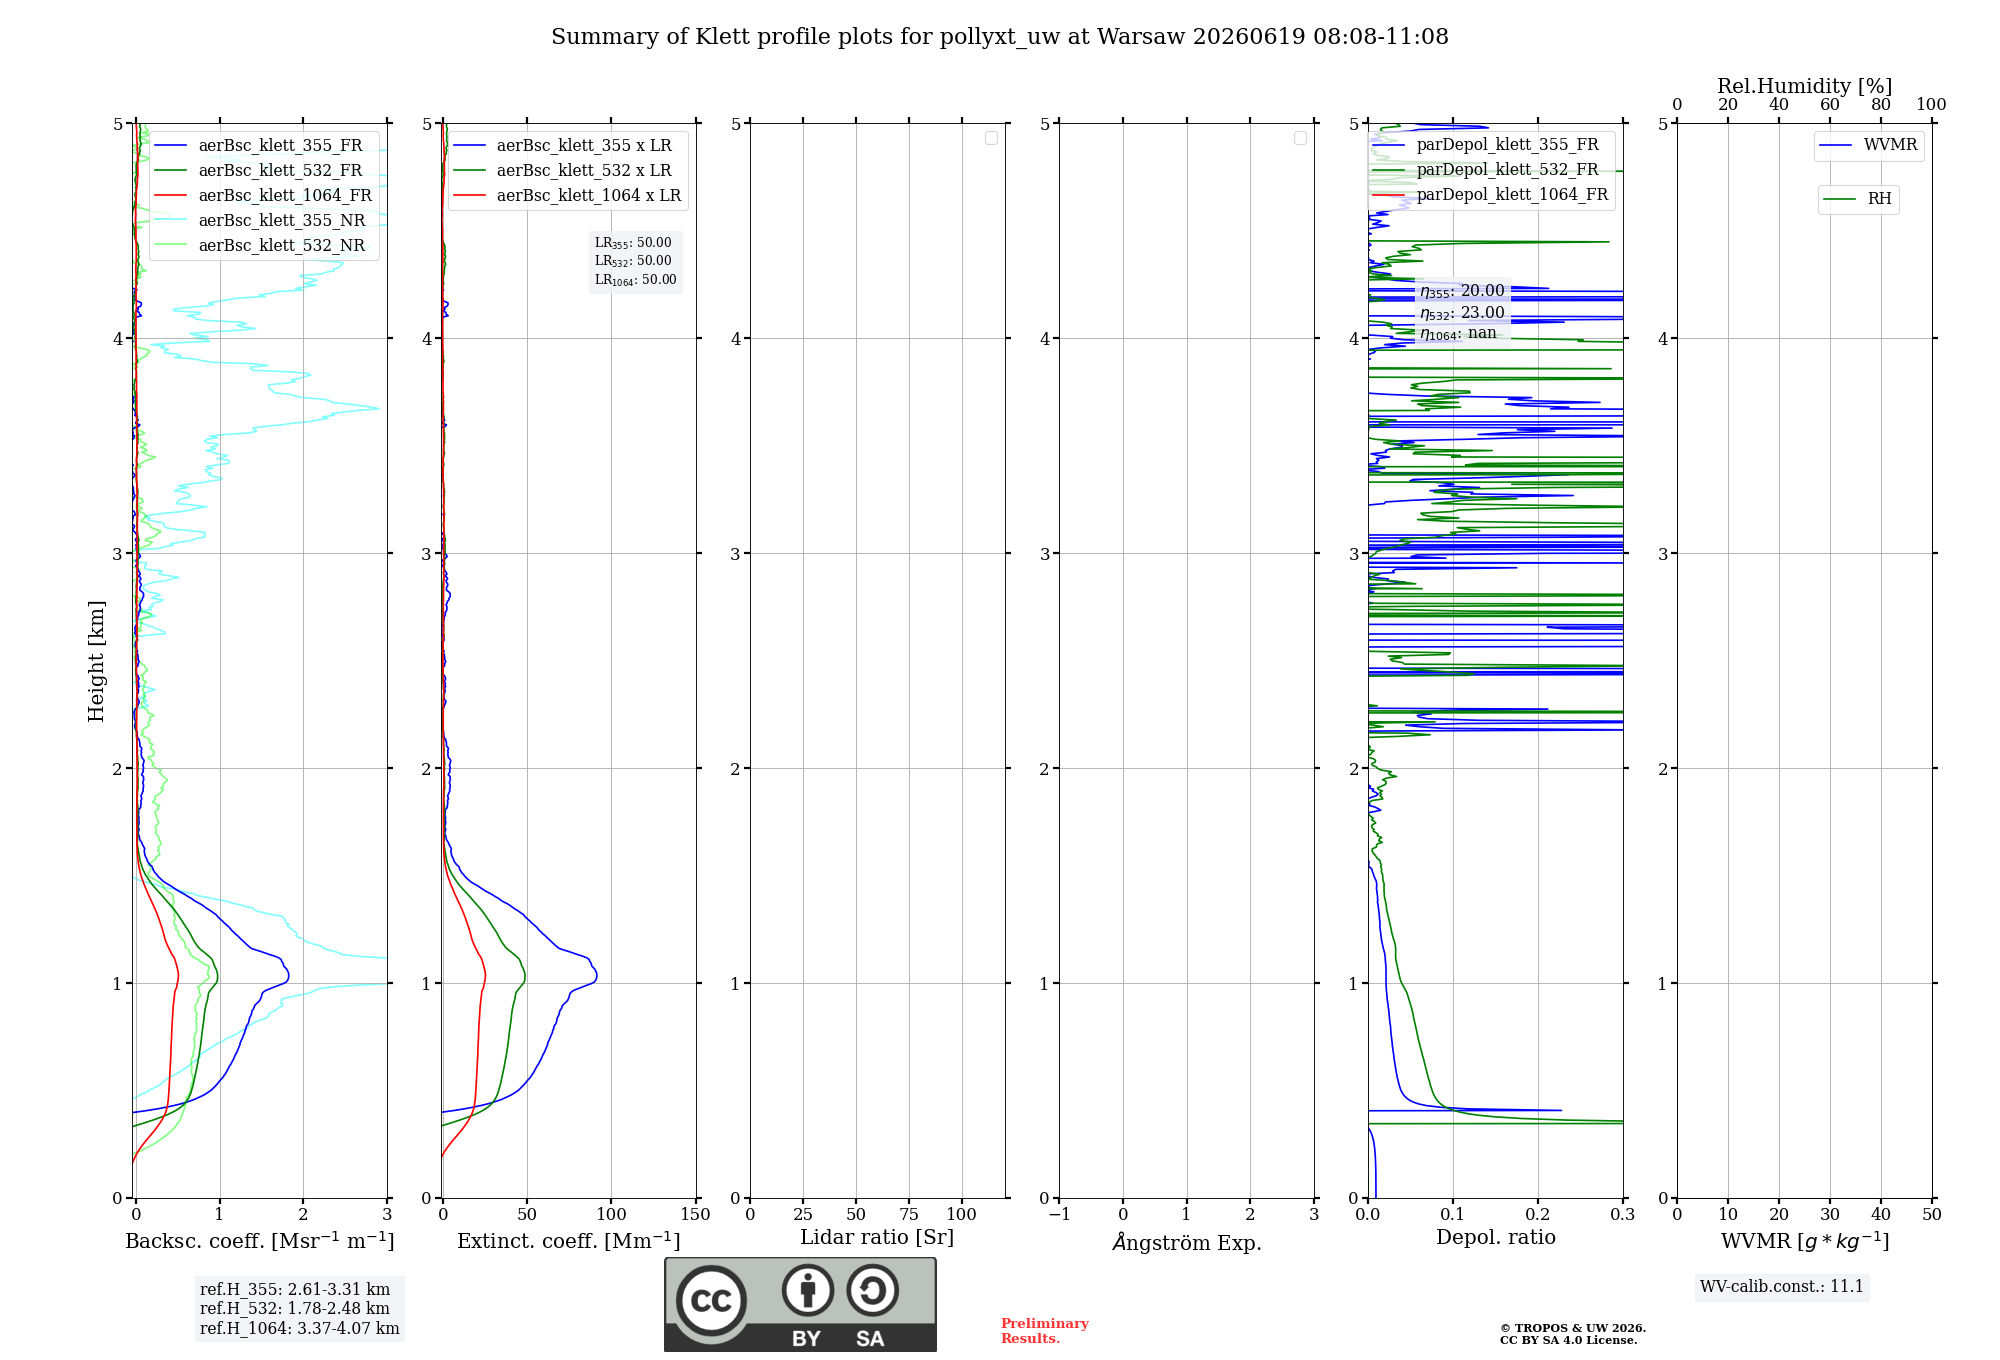Click the LR1064: 50.00 annotation
This screenshot has height=1360, width=2000.
[635, 280]
